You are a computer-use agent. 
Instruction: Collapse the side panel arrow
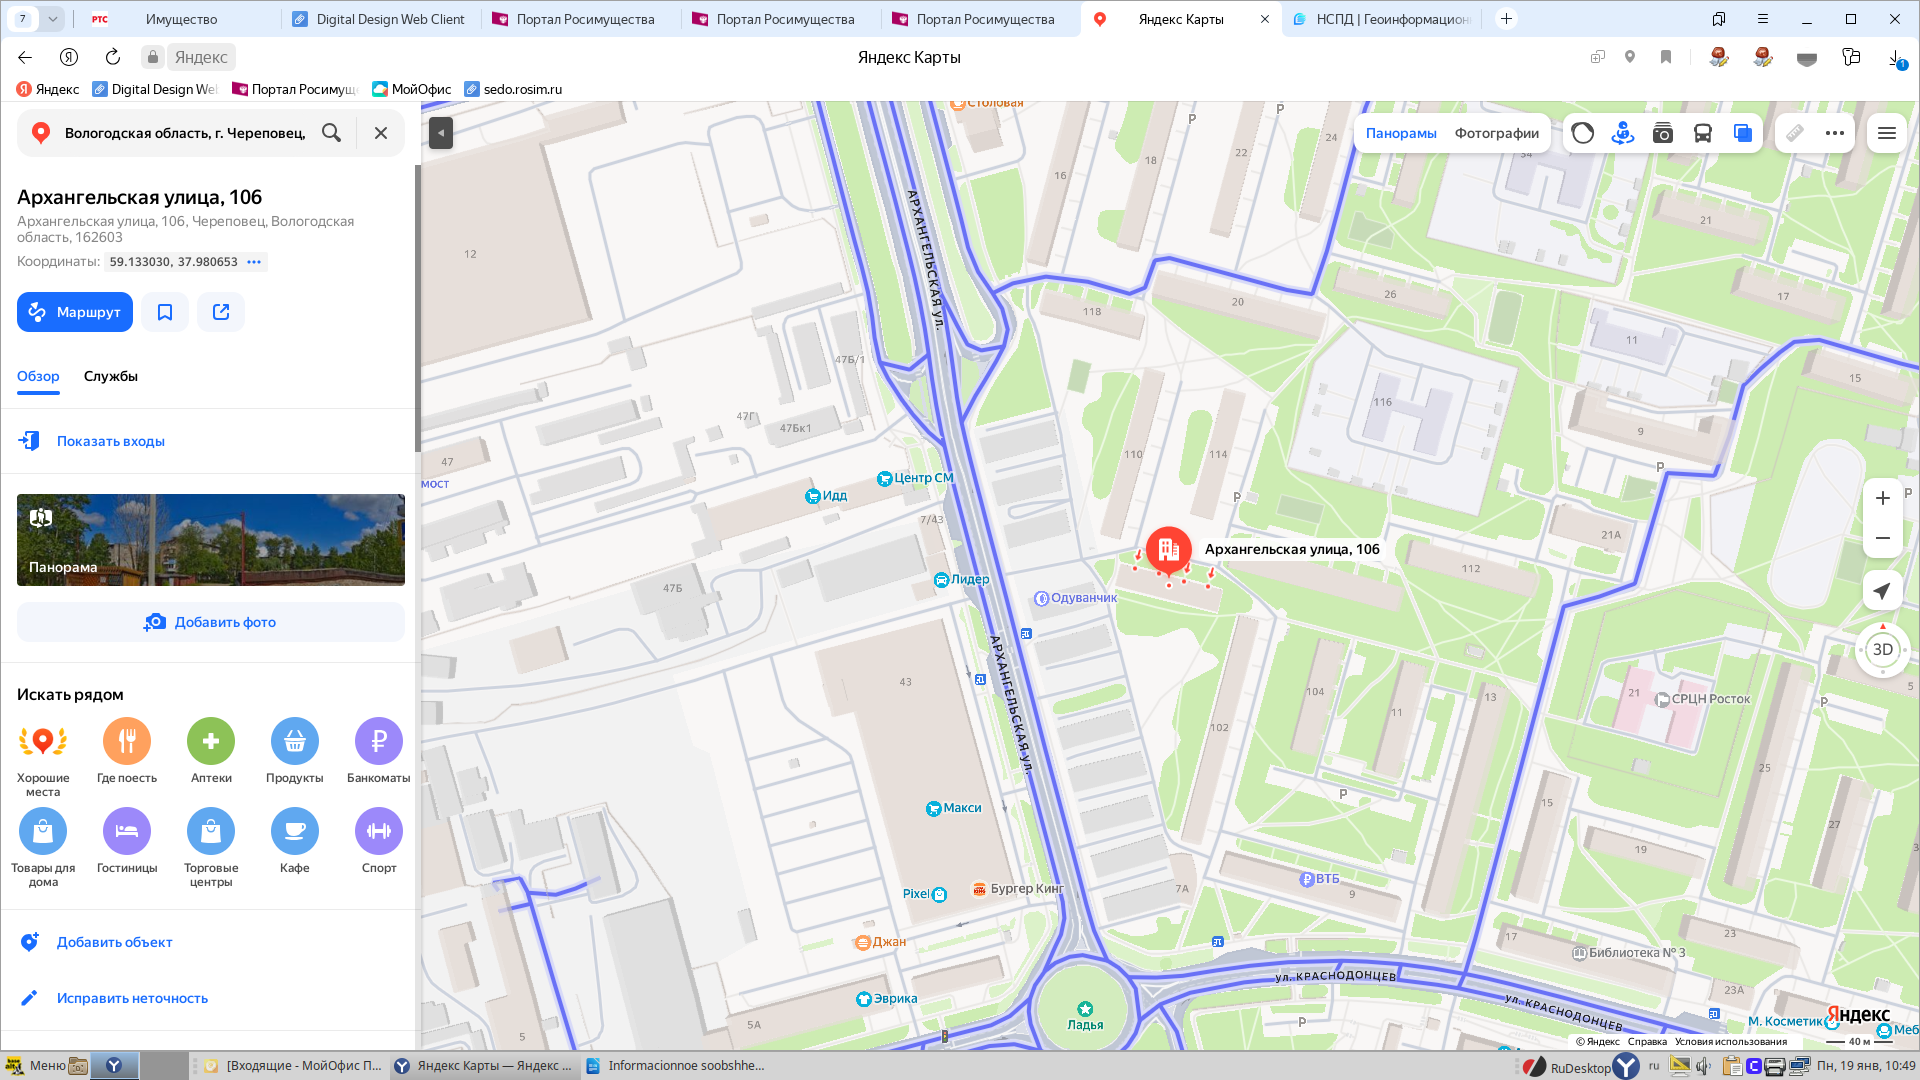coord(441,133)
